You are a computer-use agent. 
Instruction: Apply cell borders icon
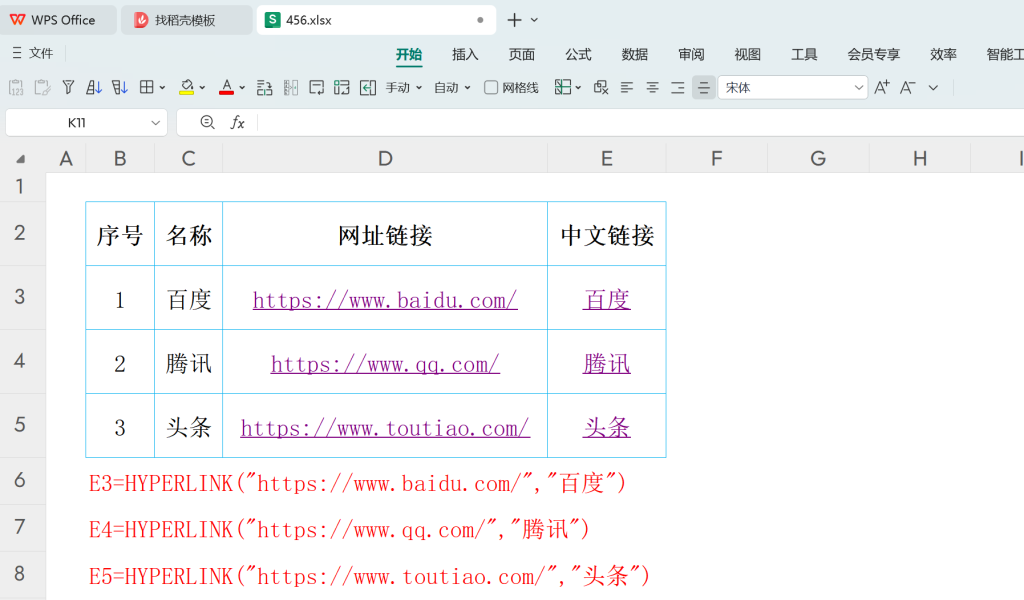point(147,87)
